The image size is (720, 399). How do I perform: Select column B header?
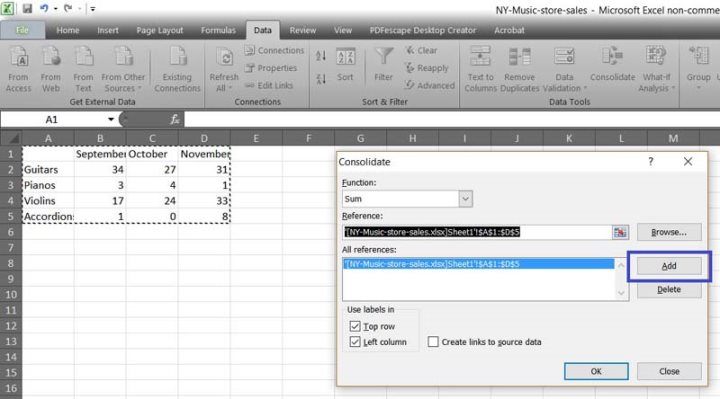point(100,138)
